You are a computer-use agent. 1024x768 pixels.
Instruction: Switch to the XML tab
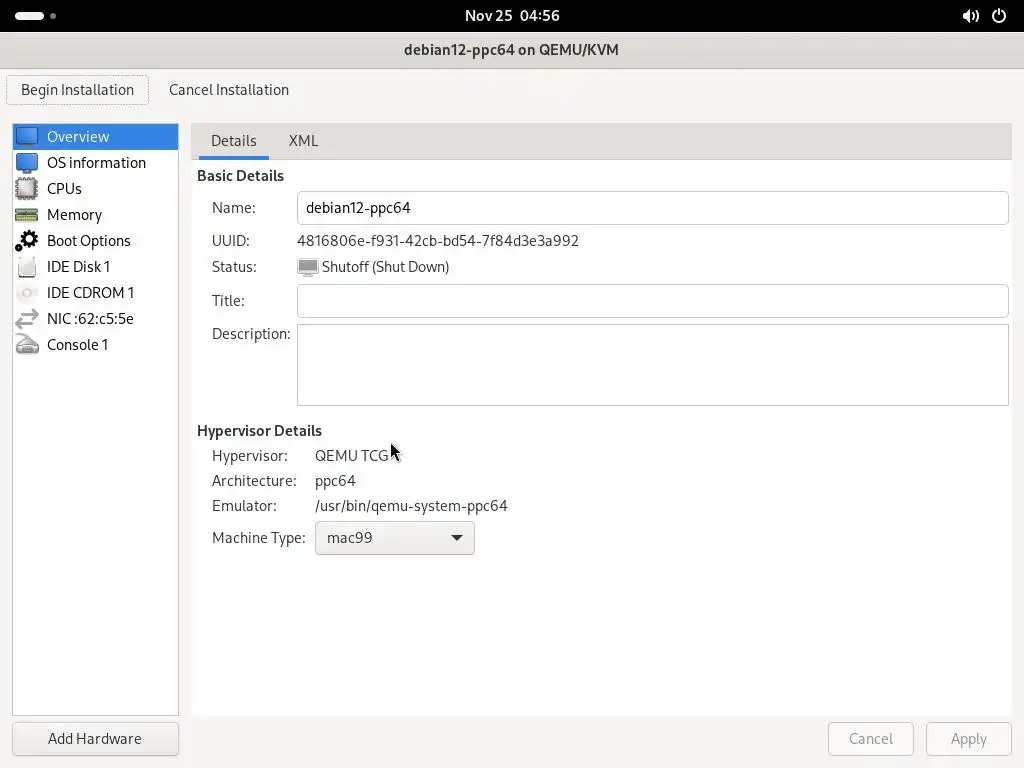[304, 141]
